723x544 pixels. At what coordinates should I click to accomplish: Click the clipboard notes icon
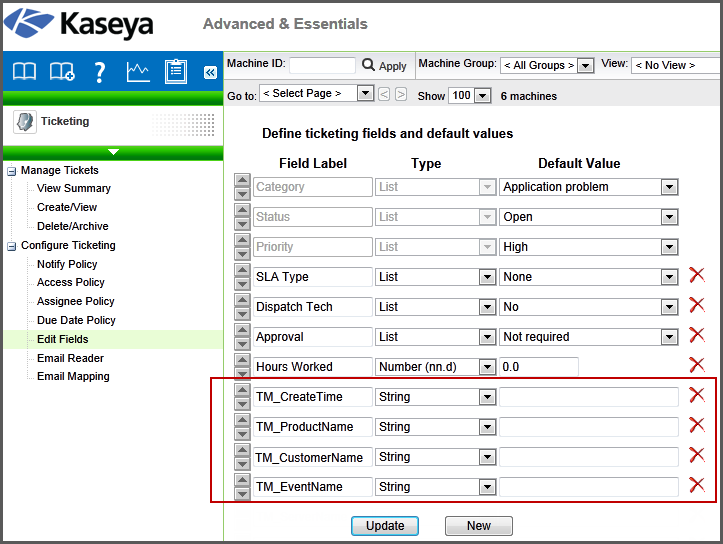176,71
